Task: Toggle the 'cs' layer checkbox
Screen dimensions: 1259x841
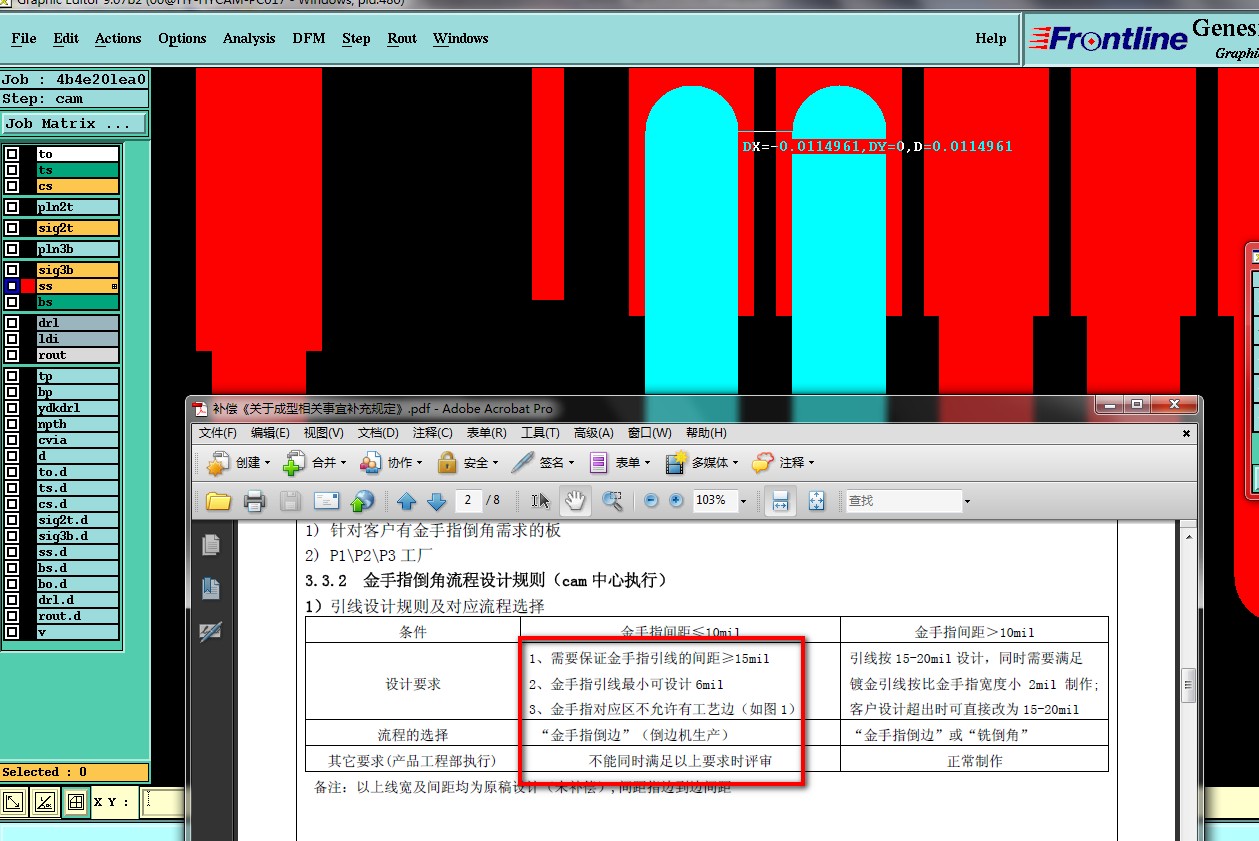Action: (x=11, y=186)
